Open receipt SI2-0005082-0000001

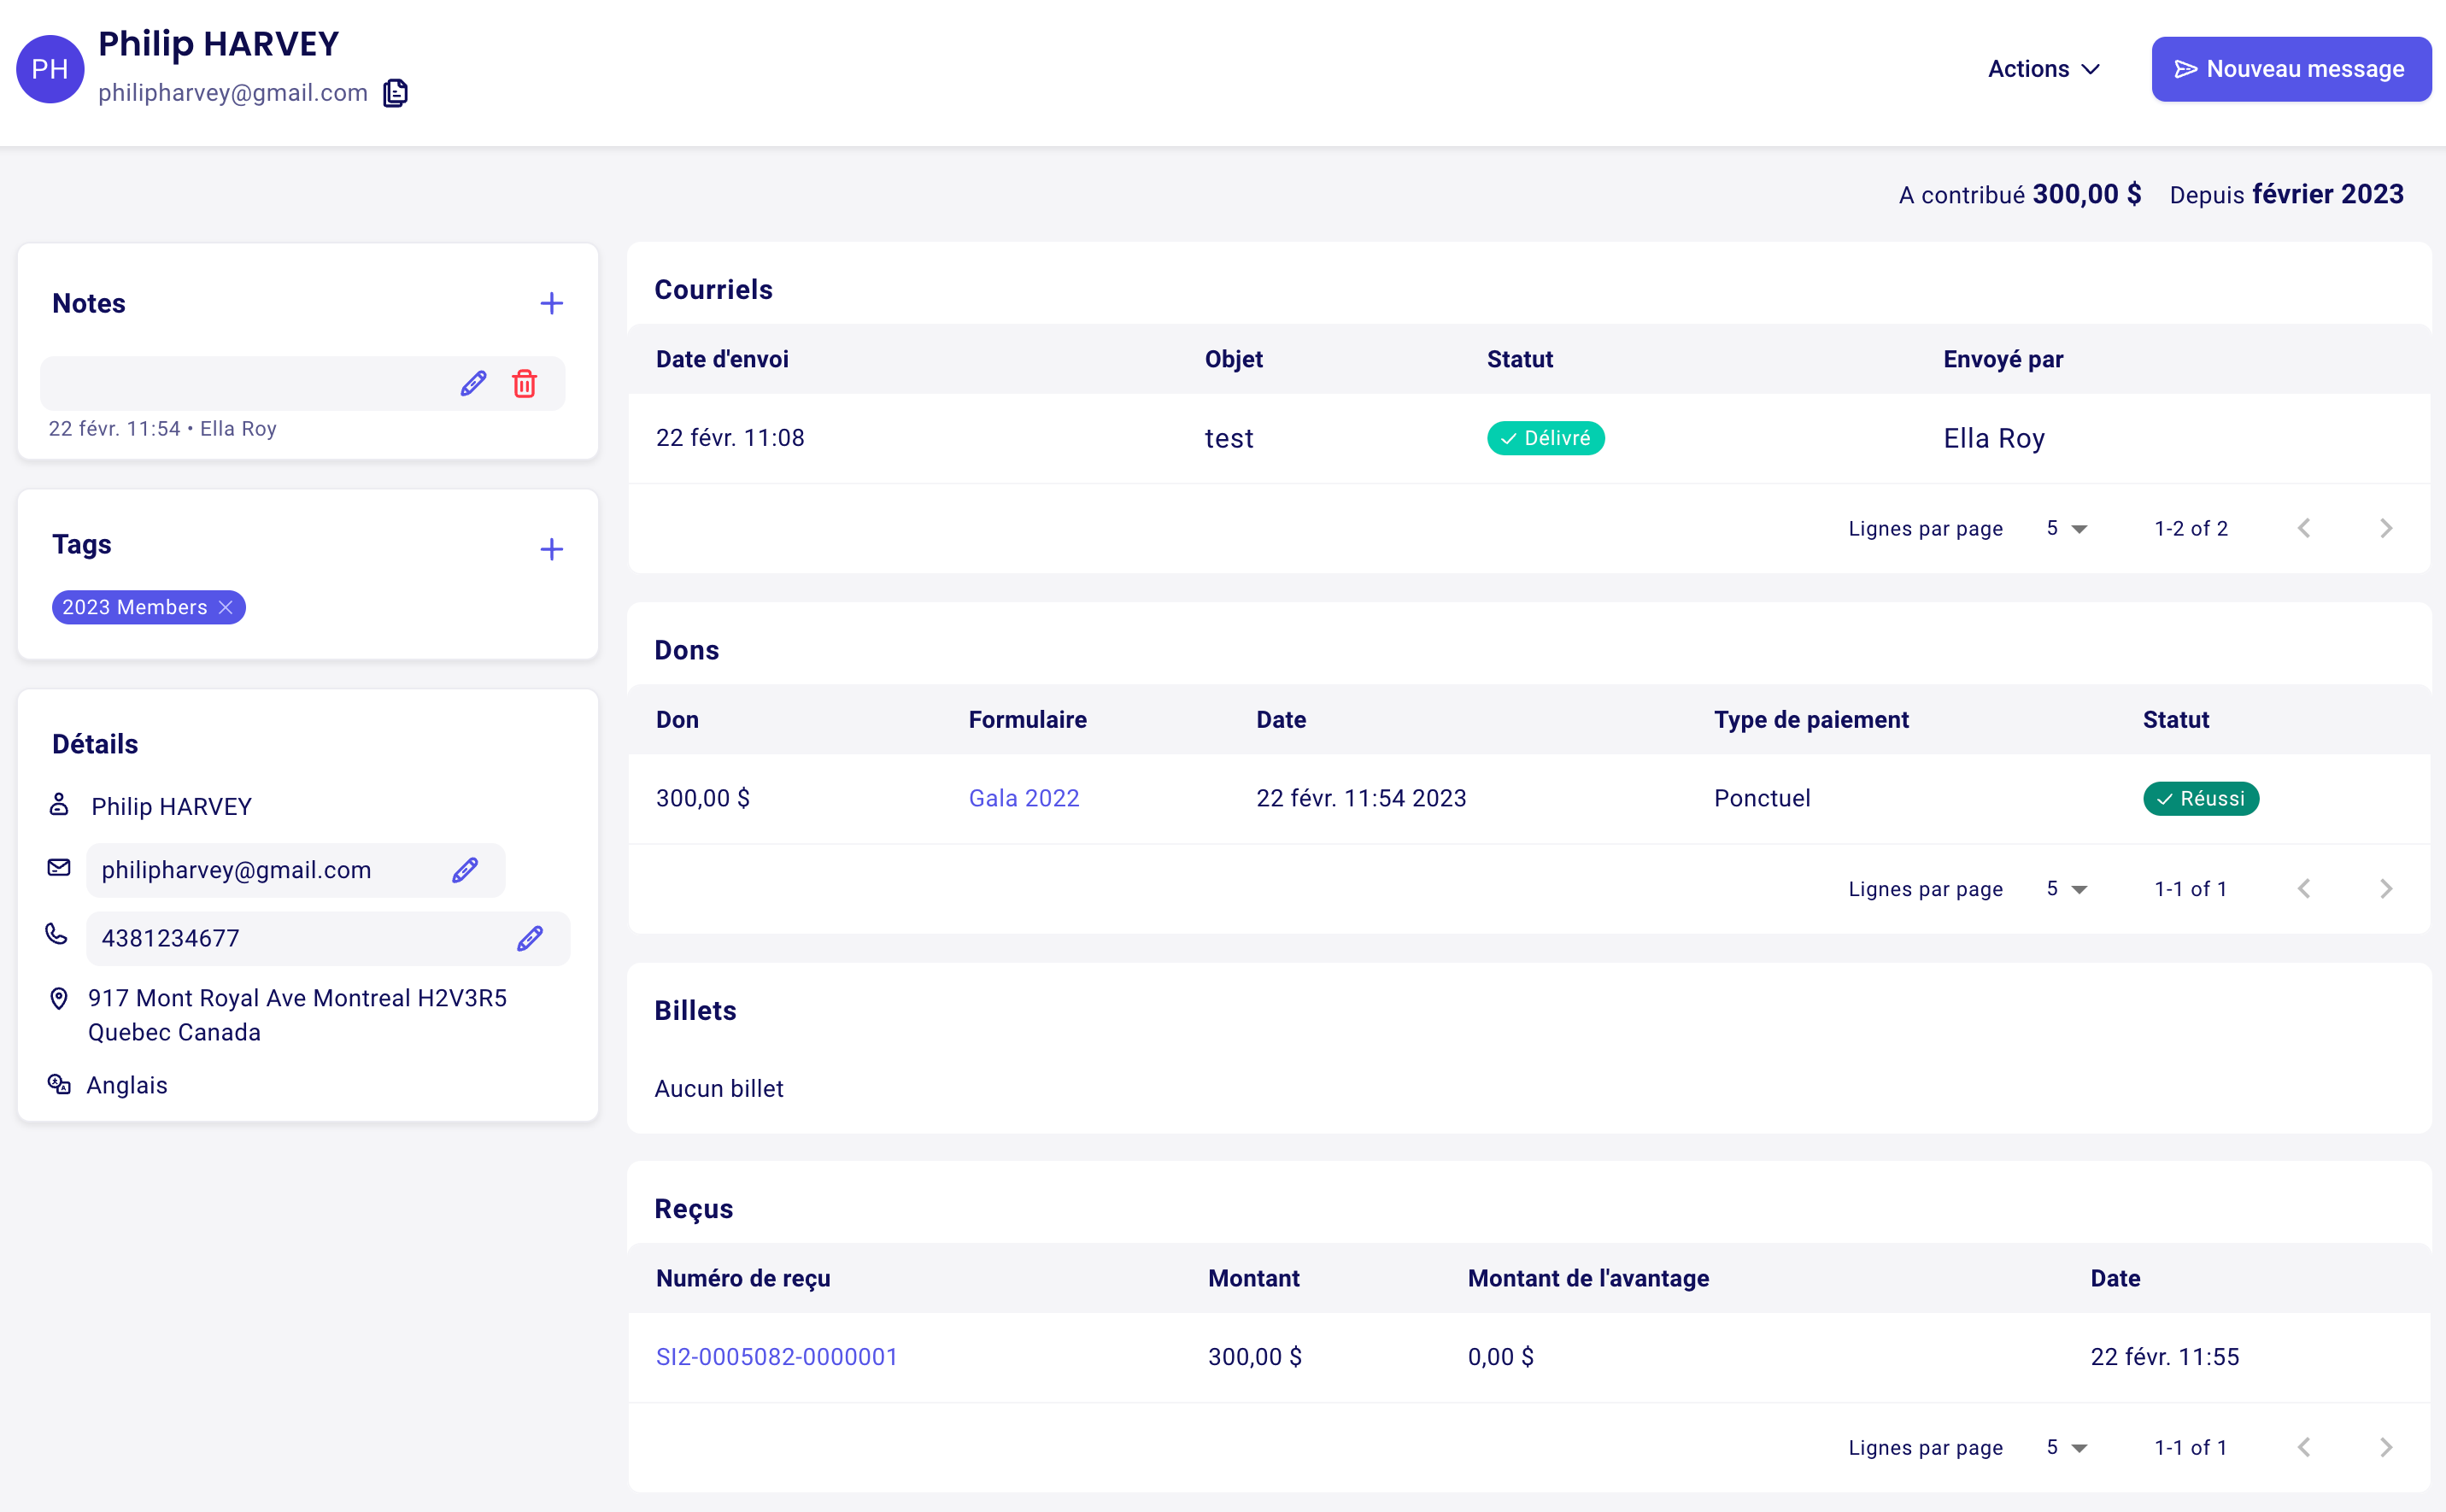pos(776,1357)
